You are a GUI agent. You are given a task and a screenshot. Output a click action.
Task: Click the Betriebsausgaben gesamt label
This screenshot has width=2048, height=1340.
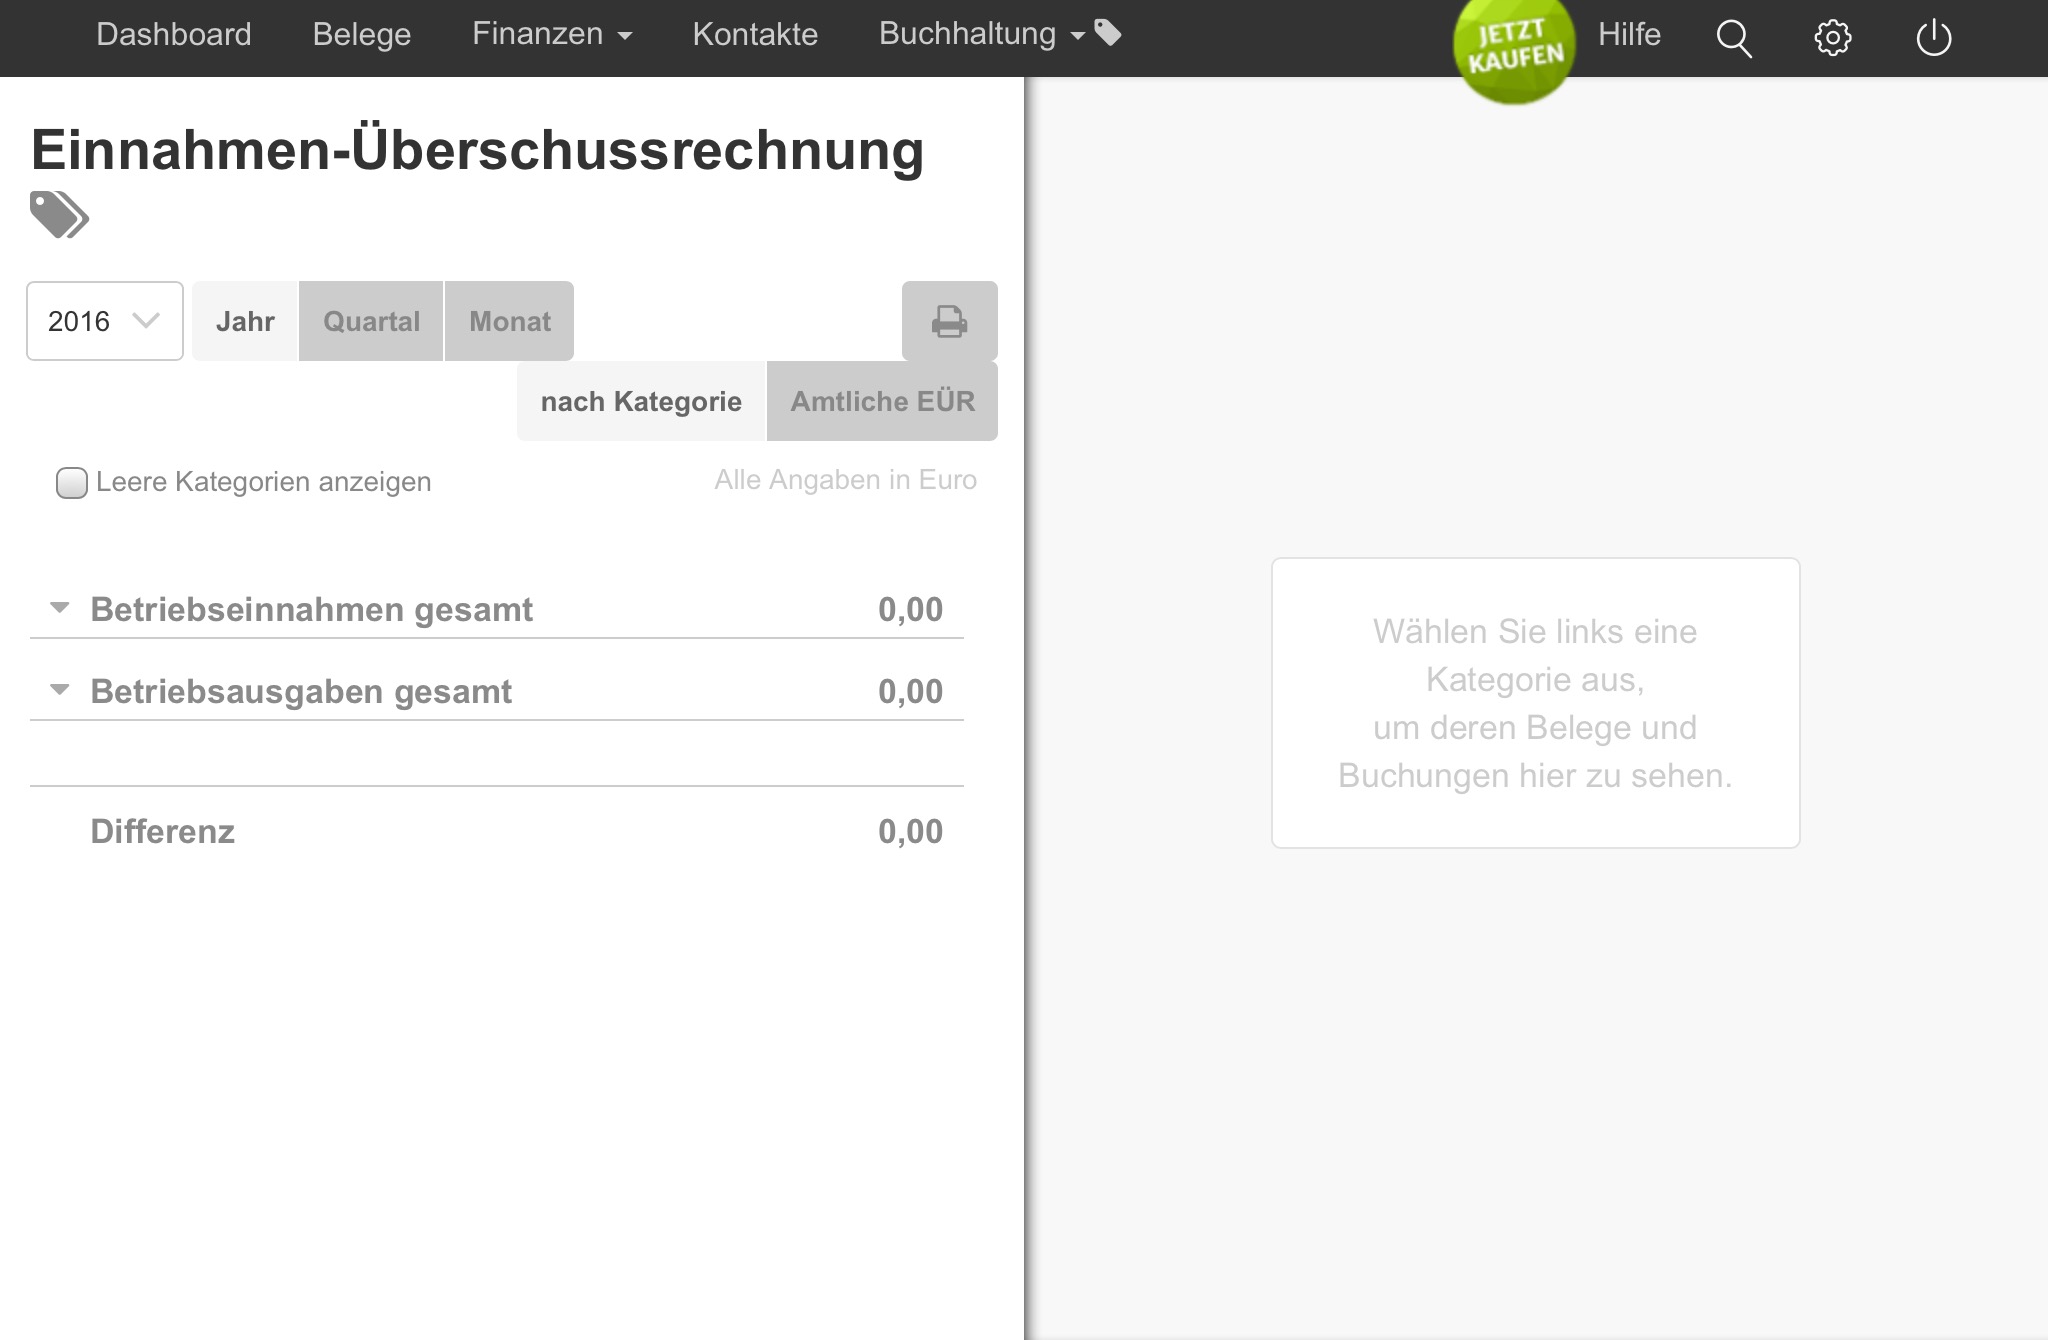pos(301,691)
